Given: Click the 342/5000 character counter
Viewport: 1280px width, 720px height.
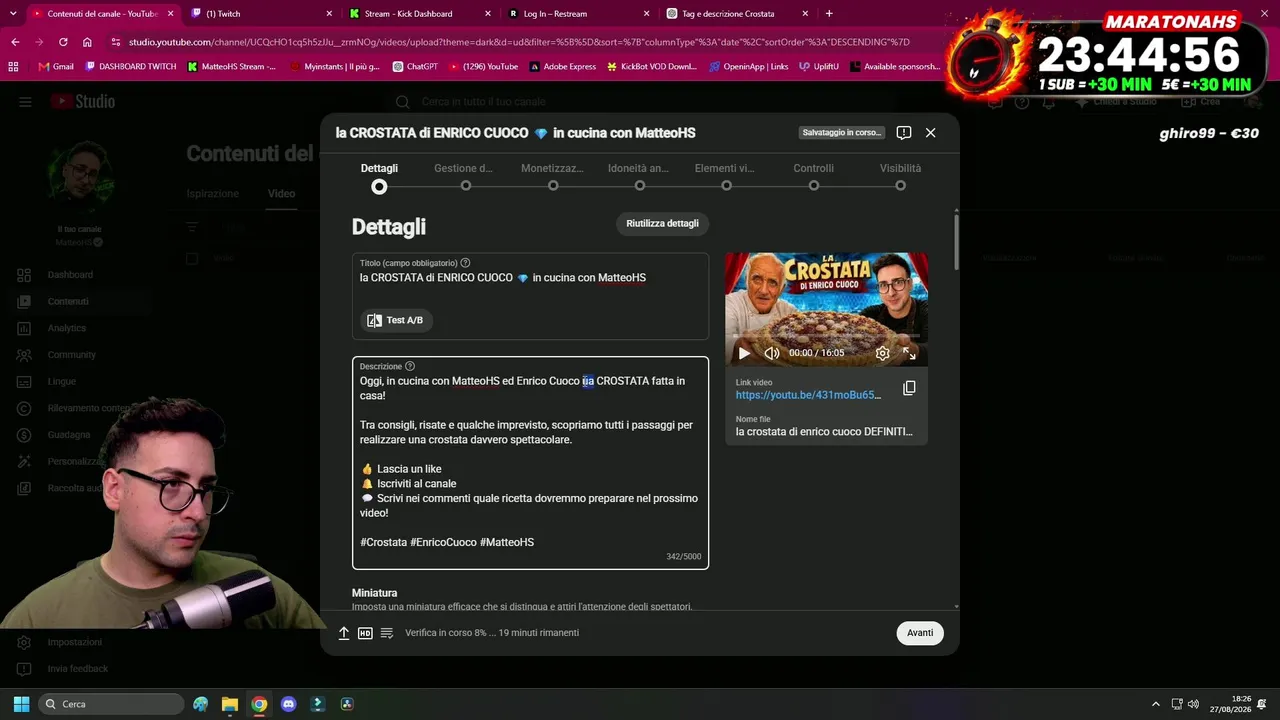Looking at the screenshot, I should click(684, 557).
